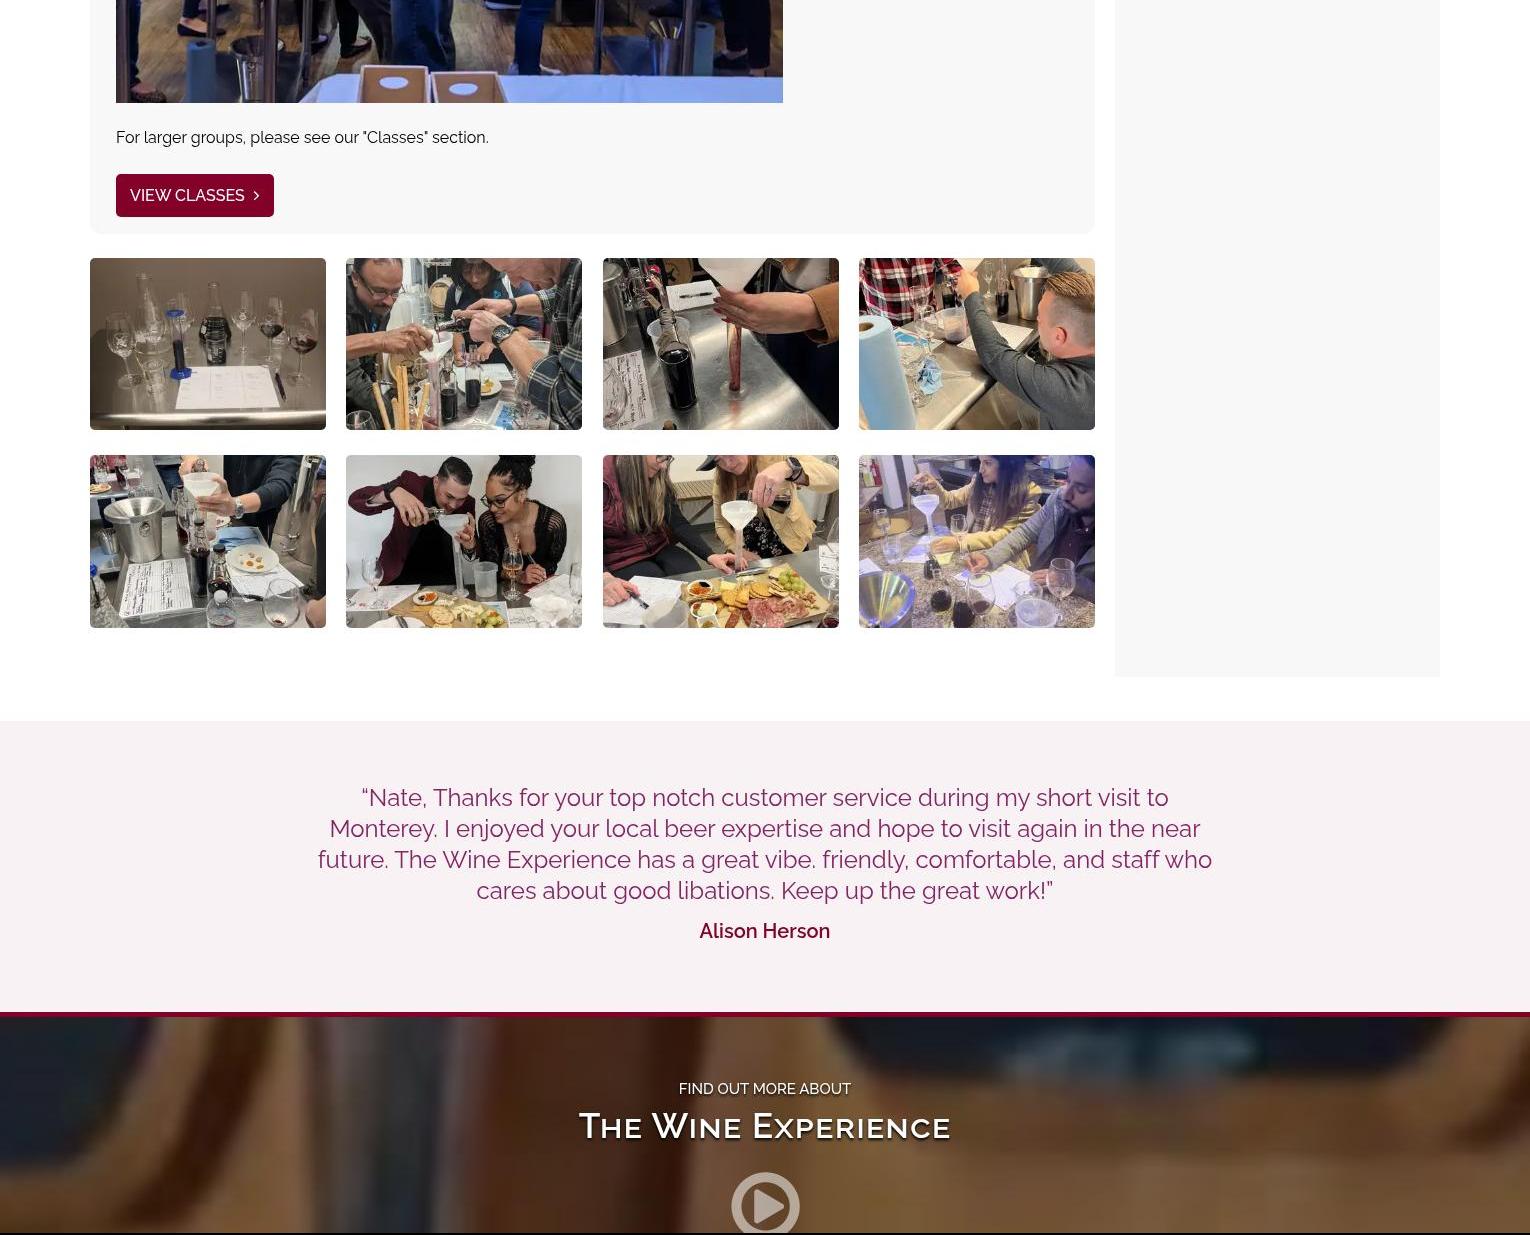Open photo with charcuterie board and funnel
Screen dimensions: 1530x1235
[721, 541]
